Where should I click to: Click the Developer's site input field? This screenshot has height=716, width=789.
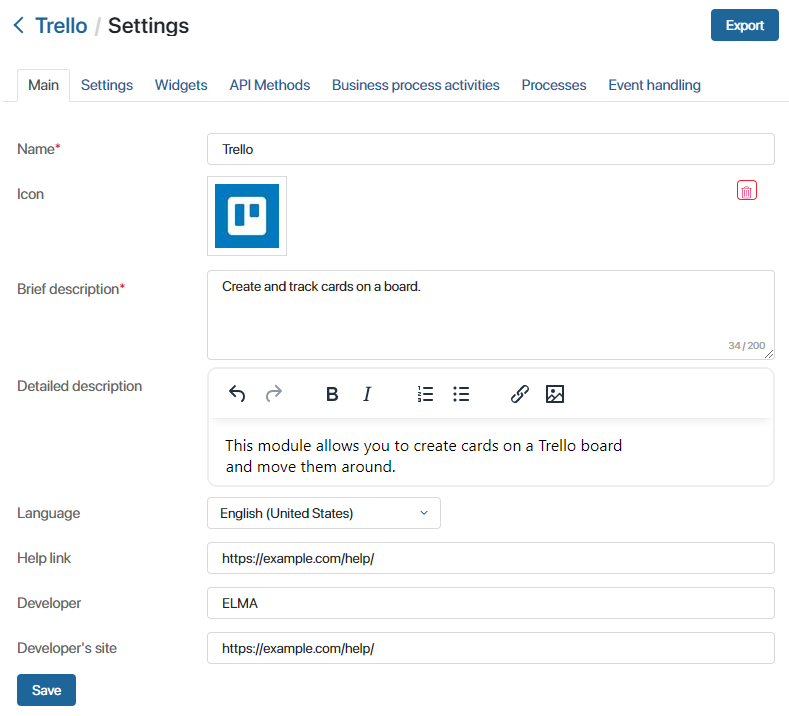tap(491, 648)
